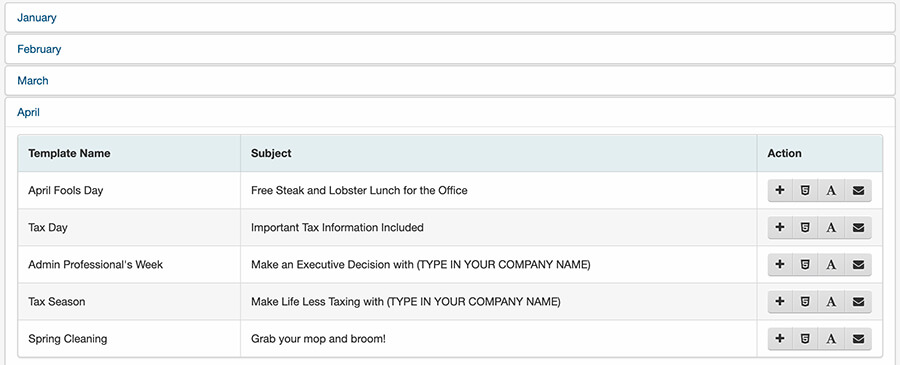Click the plus icon for Spring Cleaning
This screenshot has height=365, width=900.
(780, 339)
